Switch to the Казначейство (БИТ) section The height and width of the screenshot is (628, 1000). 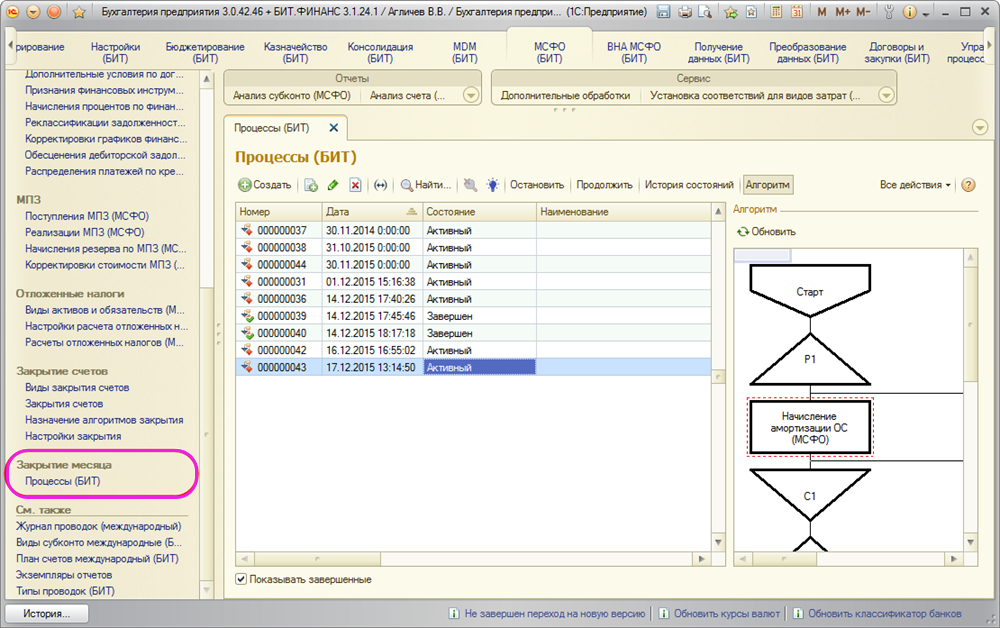pos(294,53)
